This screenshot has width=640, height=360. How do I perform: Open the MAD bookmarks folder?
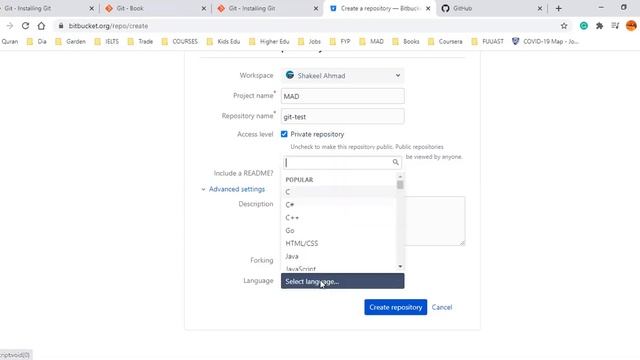pos(371,41)
